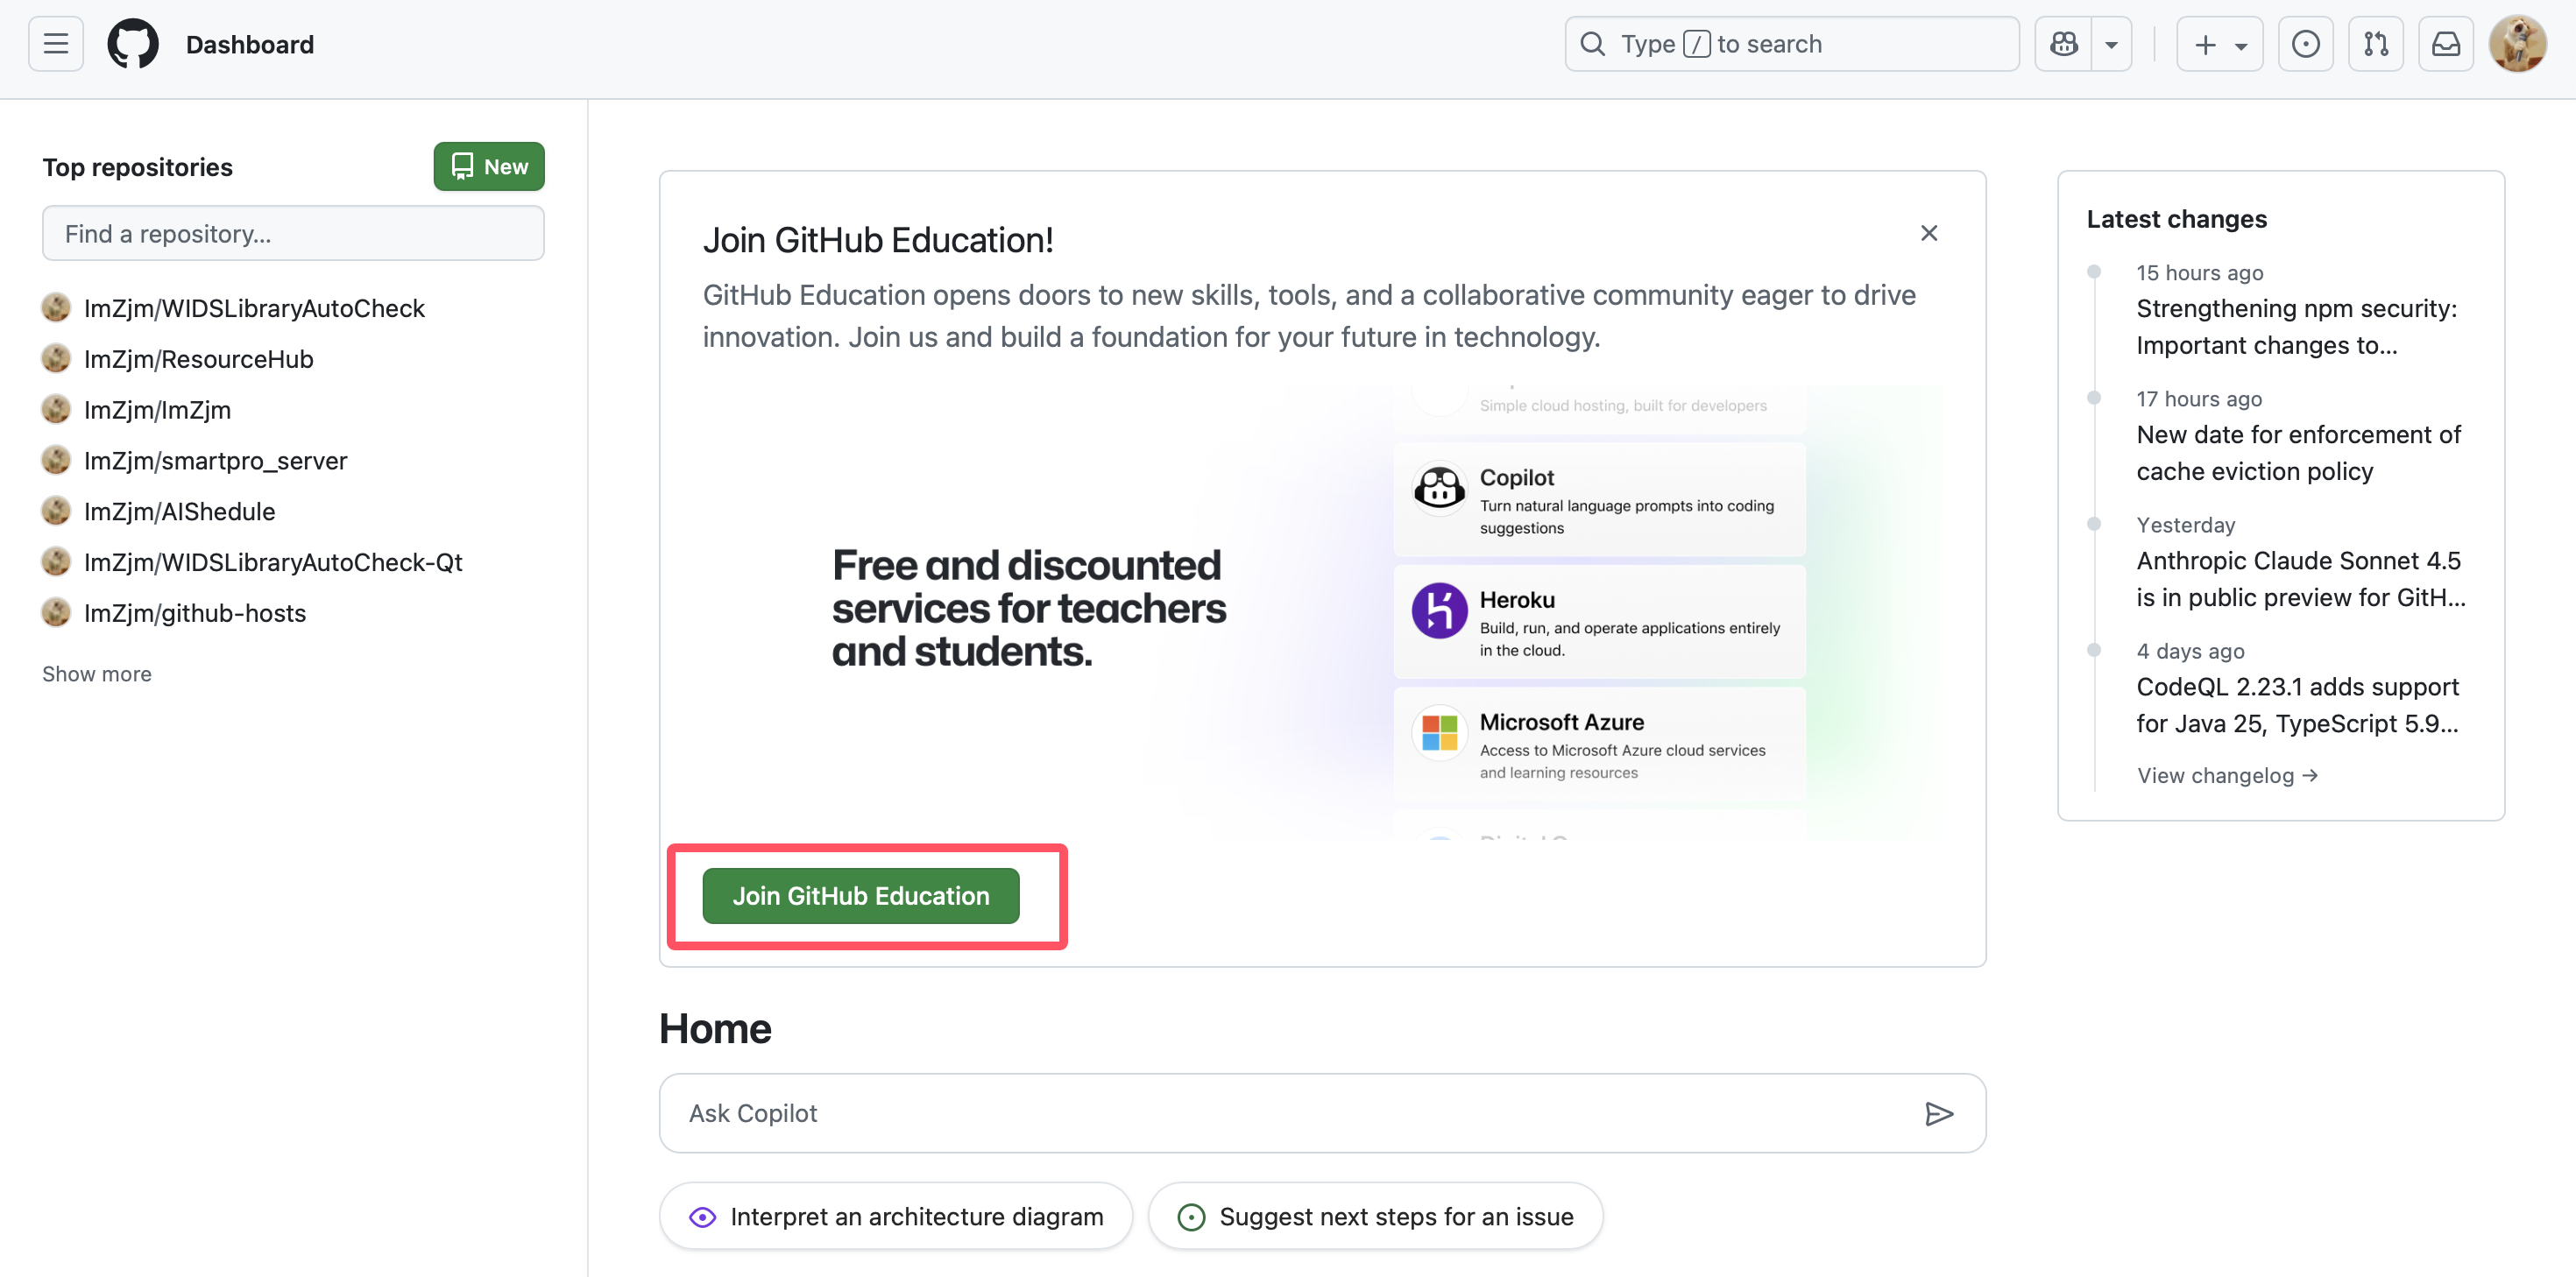Open Copilot chat icon in header

pyautogui.click(x=2063, y=44)
